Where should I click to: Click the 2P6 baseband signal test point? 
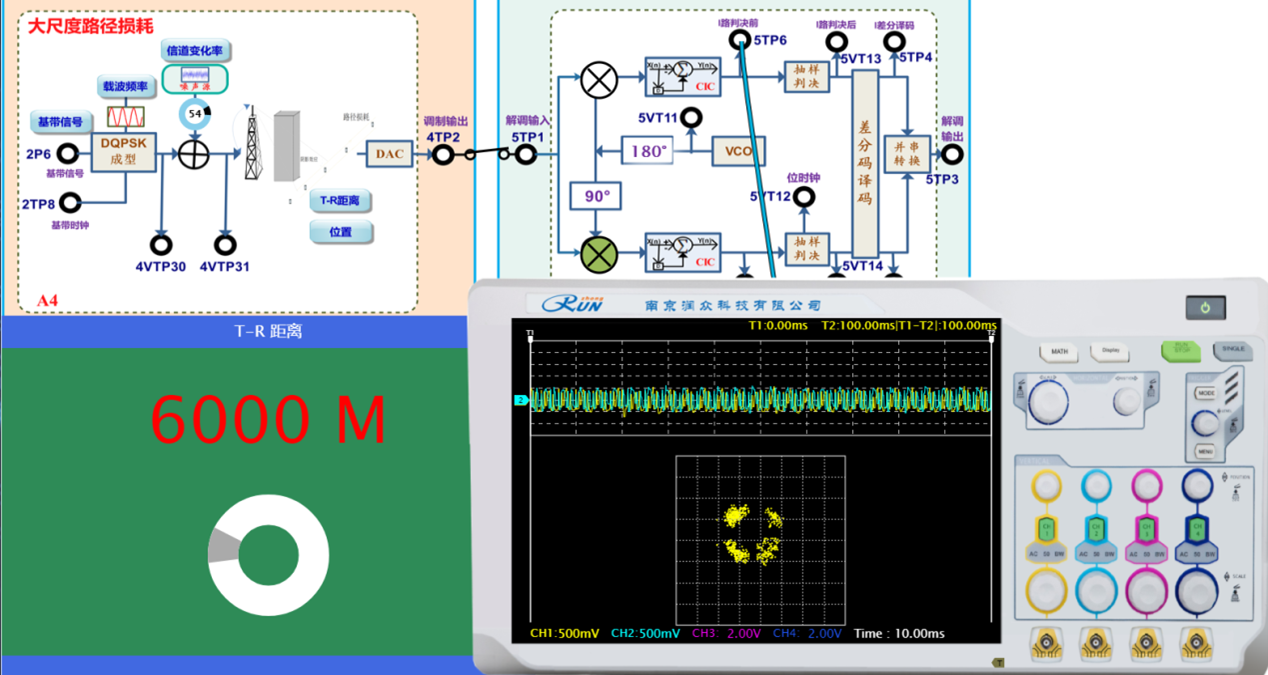point(68,154)
